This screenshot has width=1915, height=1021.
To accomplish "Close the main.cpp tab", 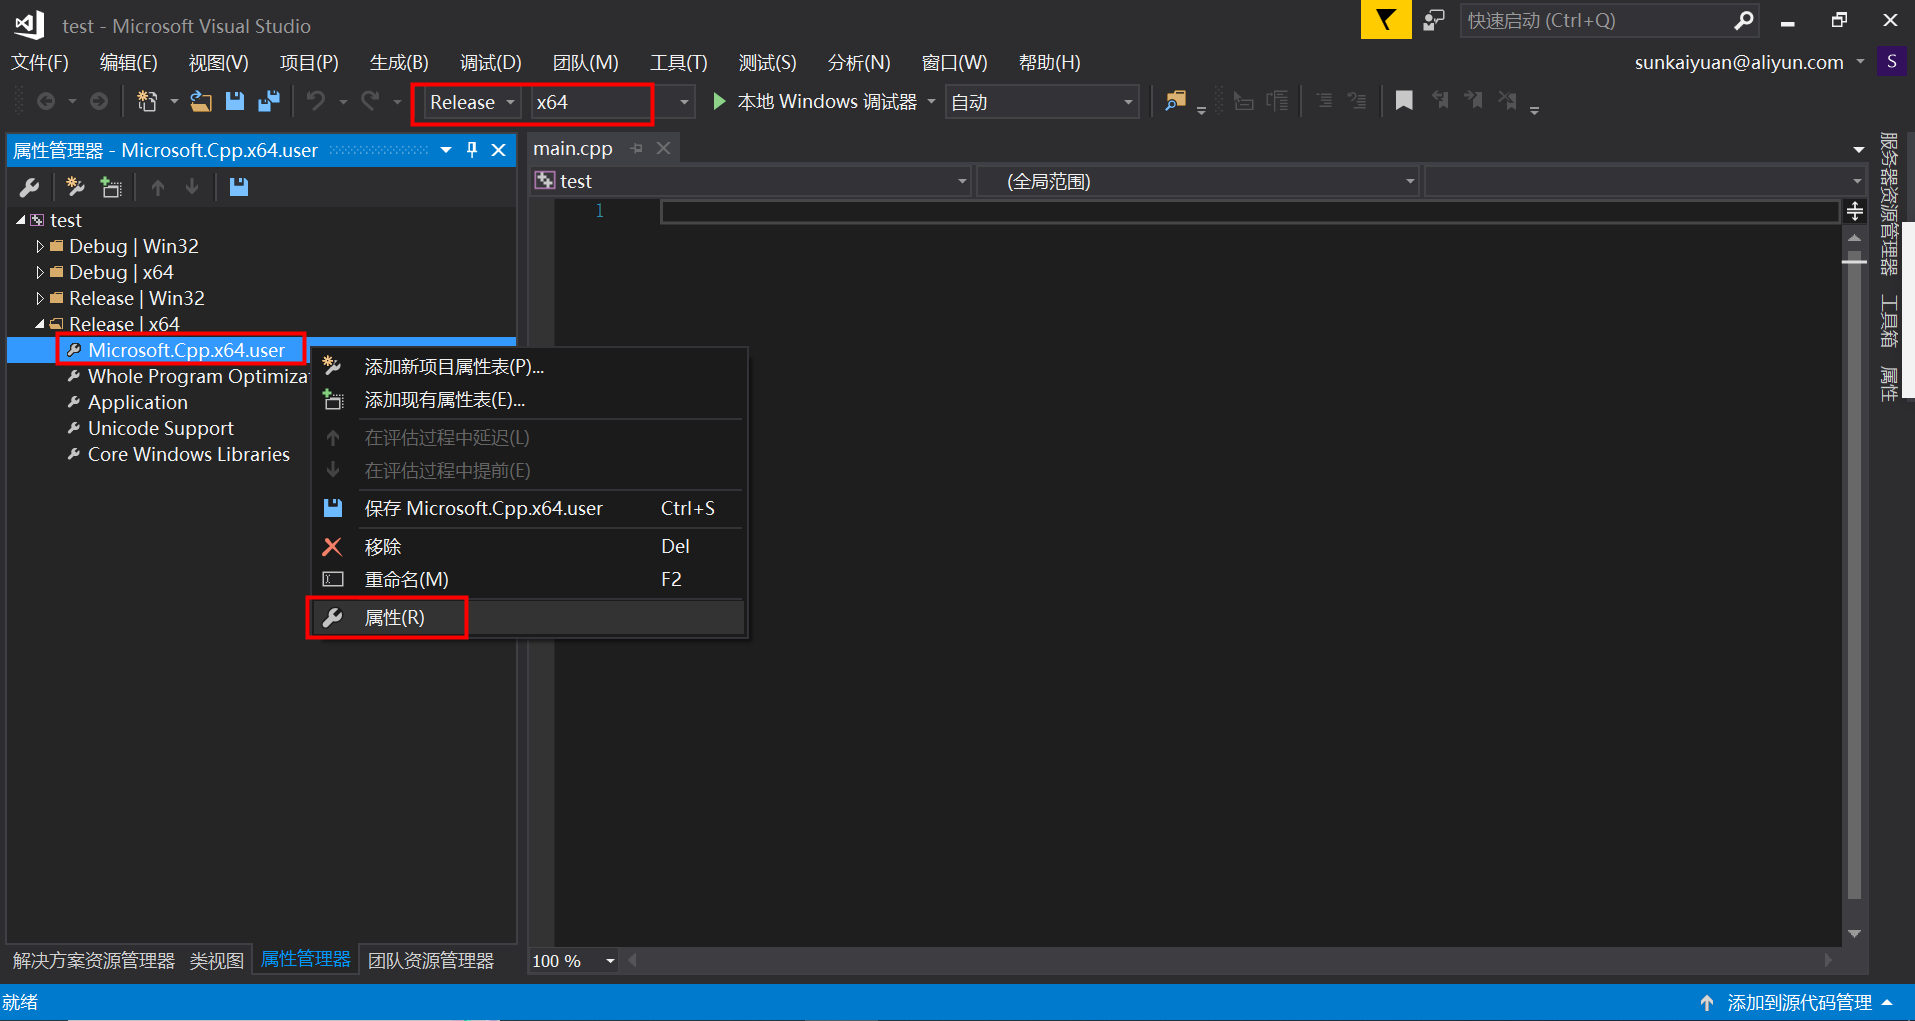I will 663,148.
